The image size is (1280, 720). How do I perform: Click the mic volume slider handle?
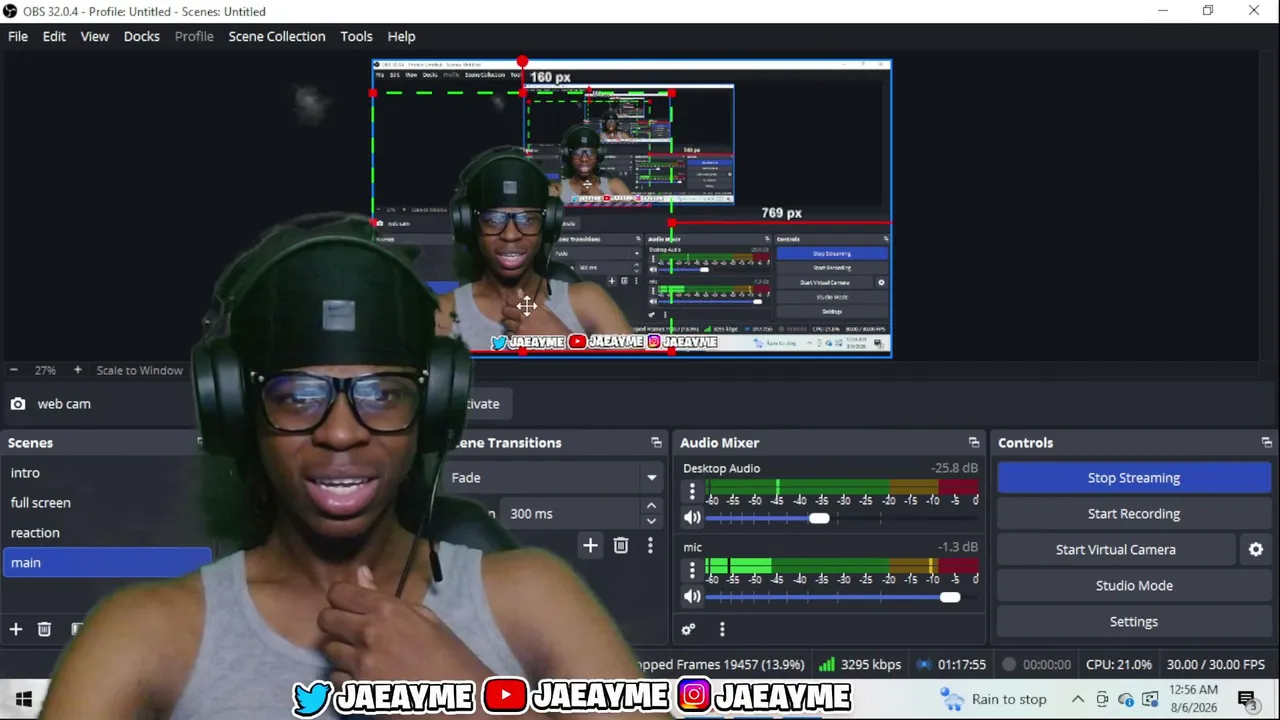[950, 597]
